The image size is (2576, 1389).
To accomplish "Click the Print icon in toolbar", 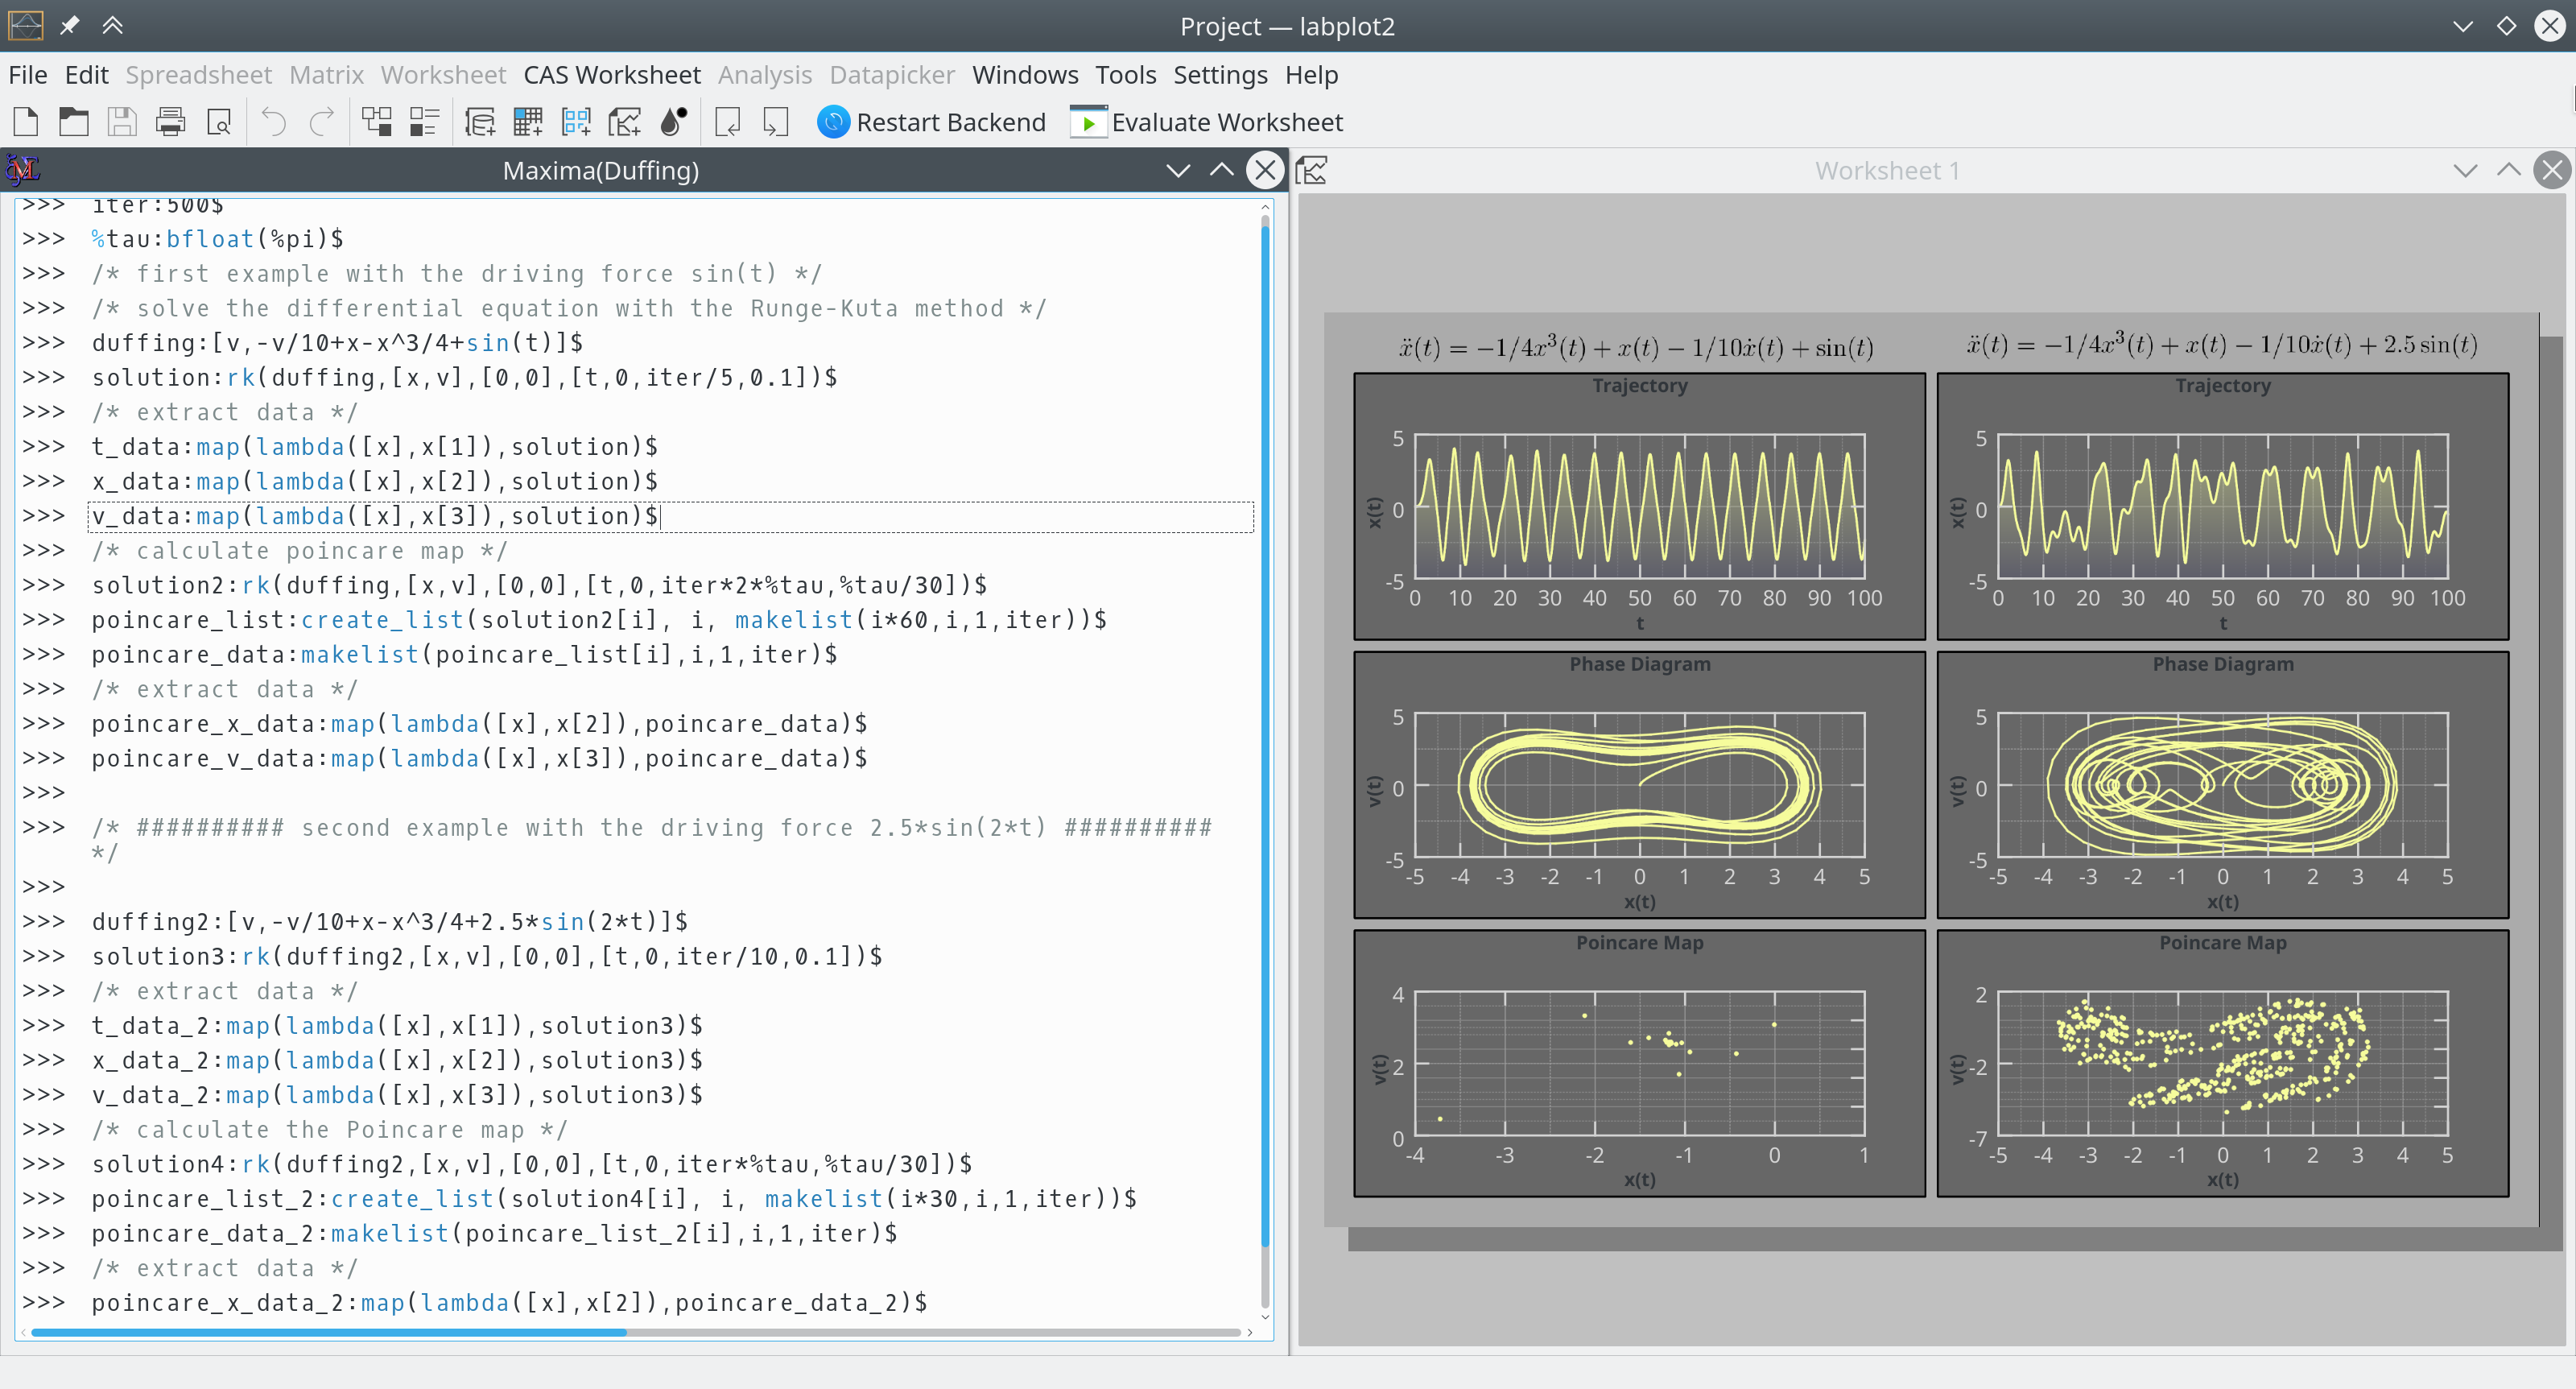I will tap(171, 122).
